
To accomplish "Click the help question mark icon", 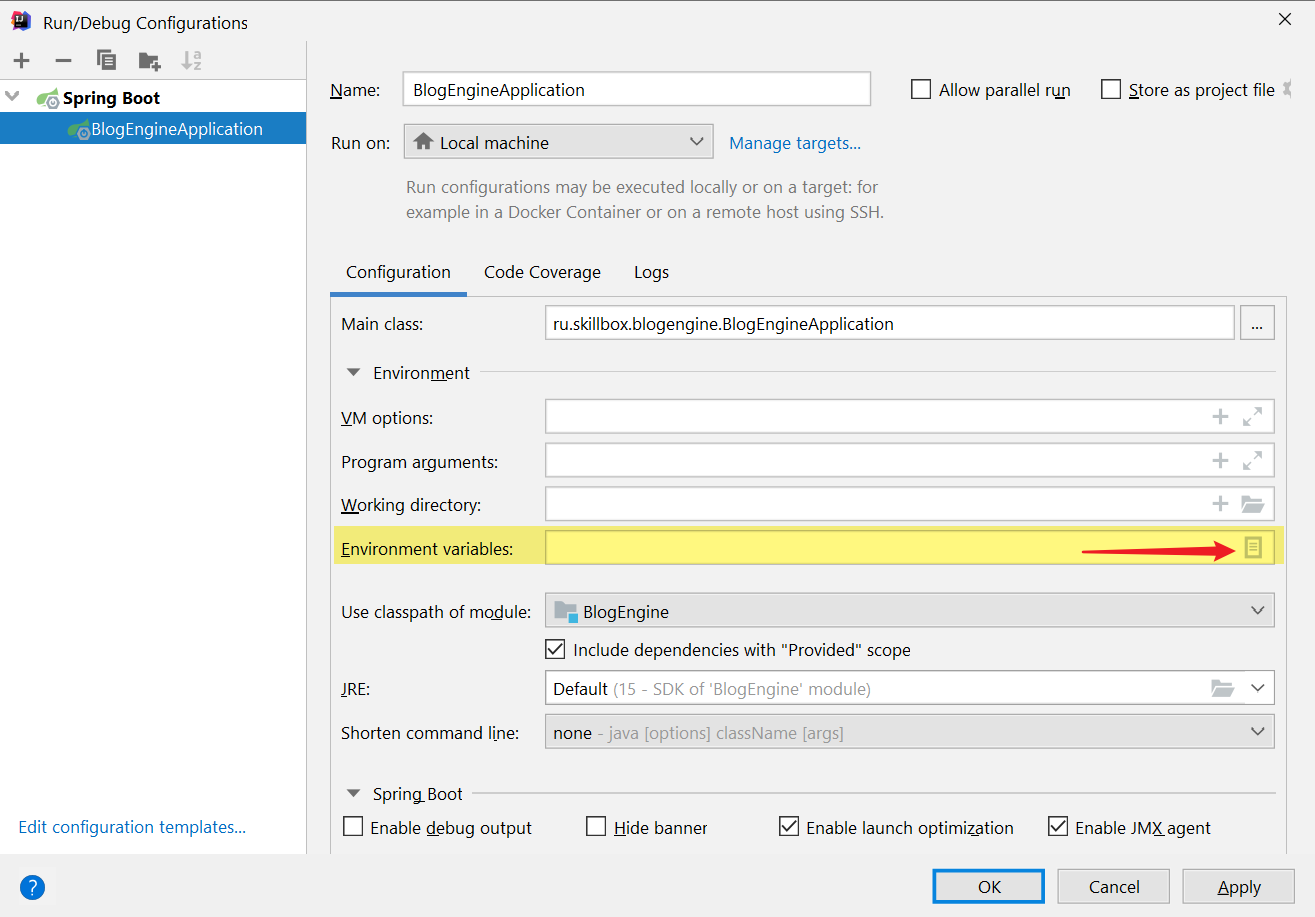I will [x=32, y=887].
